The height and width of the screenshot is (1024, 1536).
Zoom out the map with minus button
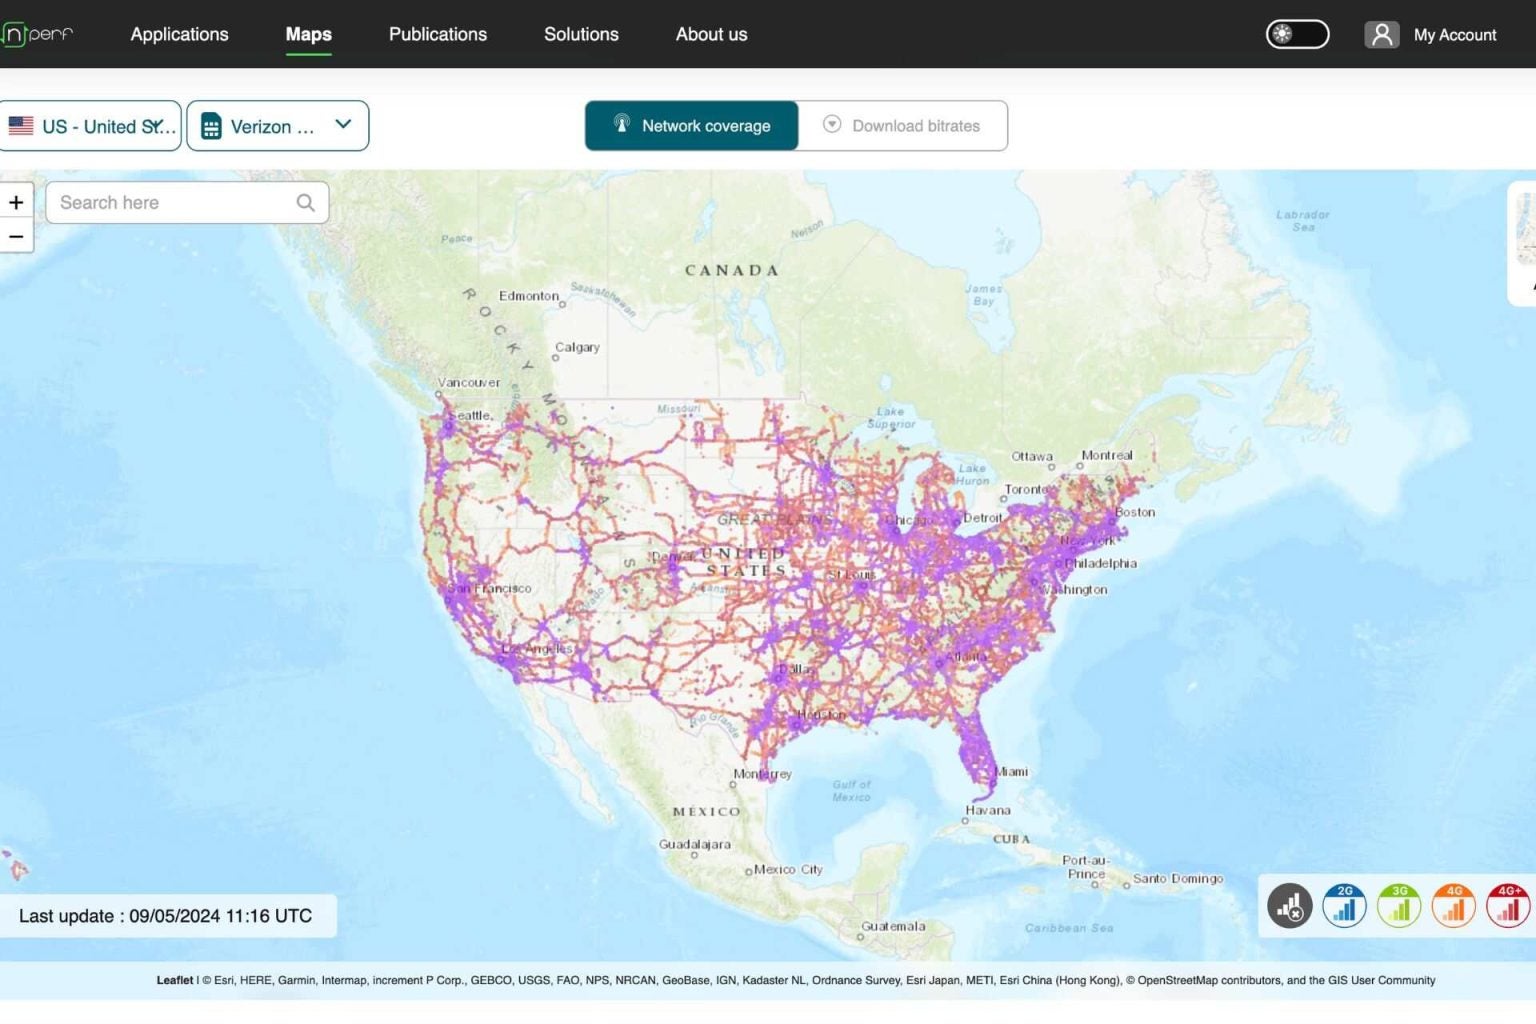[16, 237]
